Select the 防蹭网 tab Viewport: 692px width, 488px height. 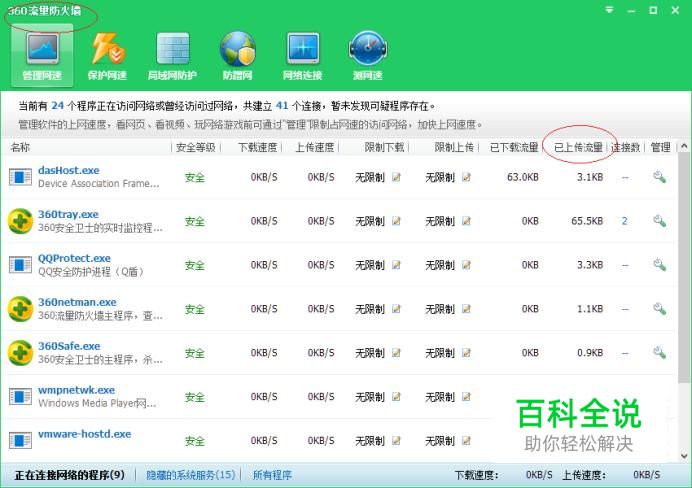tap(237, 56)
